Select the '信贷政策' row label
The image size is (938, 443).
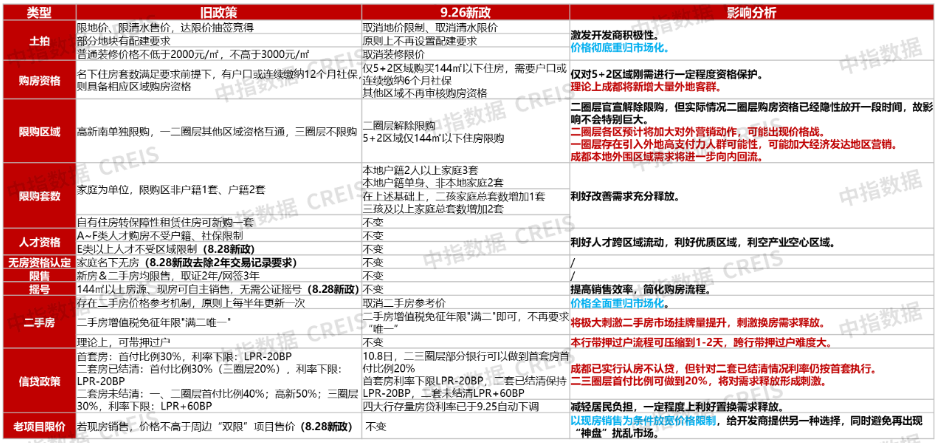[x=39, y=381]
